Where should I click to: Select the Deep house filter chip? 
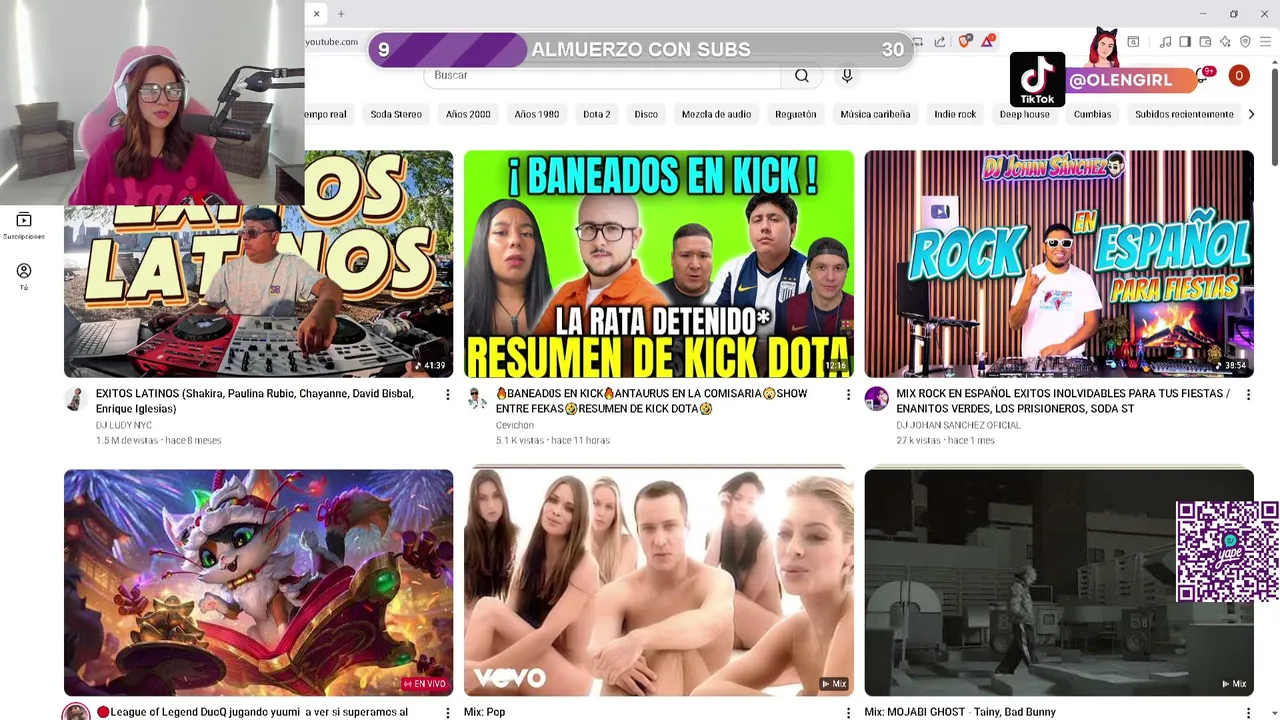click(x=1025, y=114)
